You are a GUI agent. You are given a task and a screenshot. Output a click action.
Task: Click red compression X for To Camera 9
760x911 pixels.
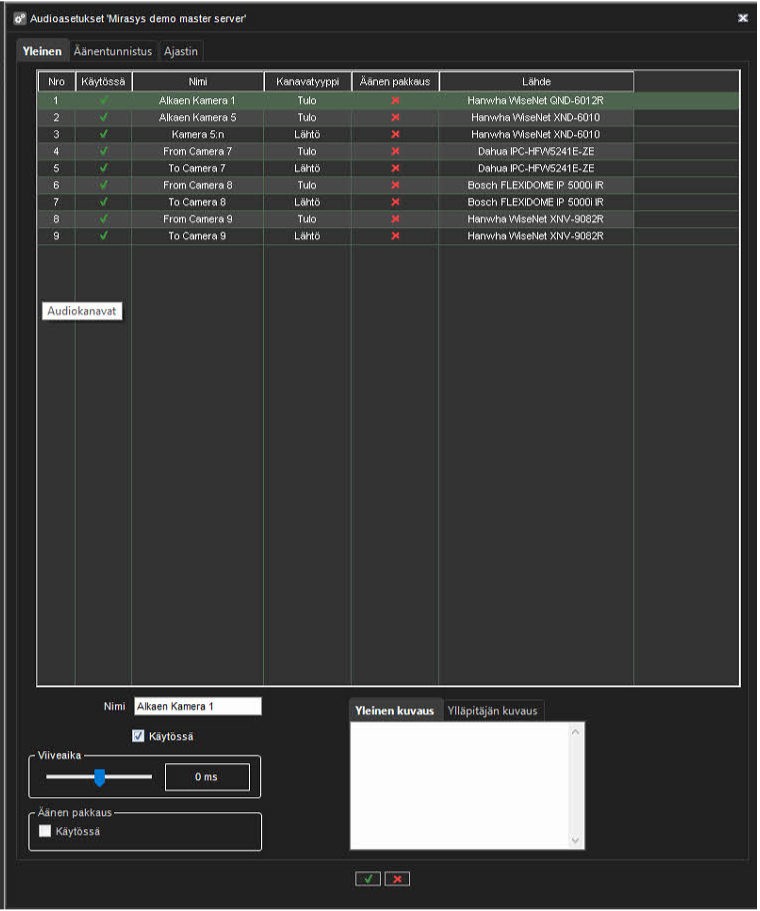pyautogui.click(x=395, y=236)
